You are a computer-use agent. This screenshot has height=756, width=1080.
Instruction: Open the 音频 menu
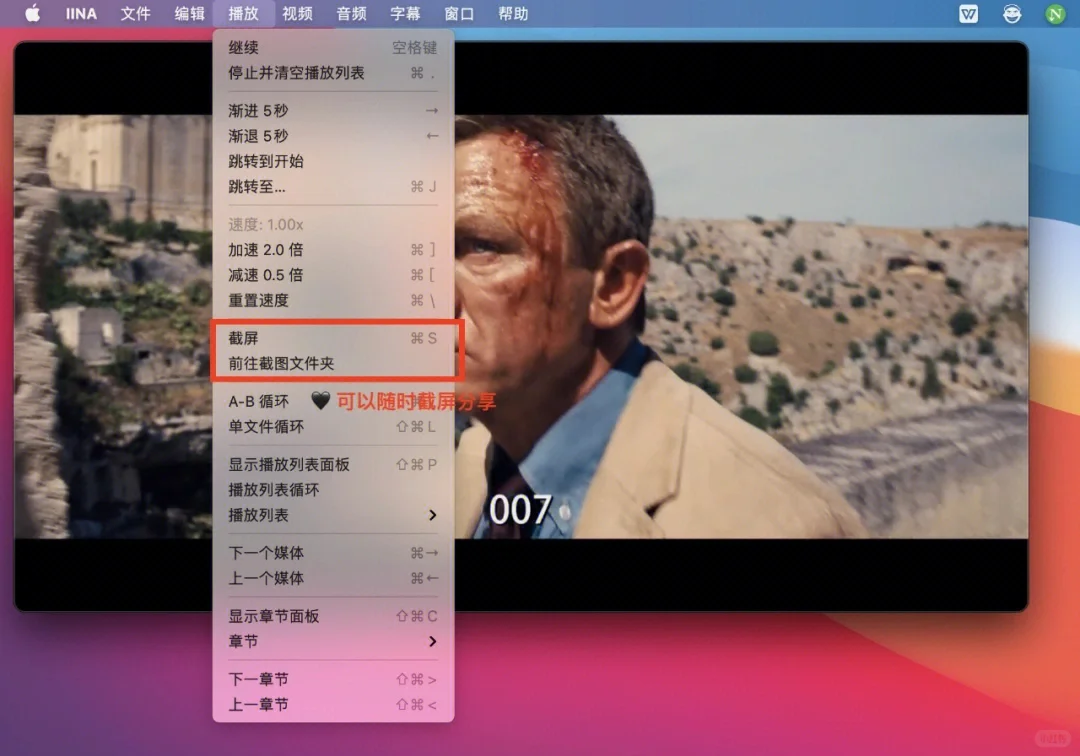[x=351, y=14]
